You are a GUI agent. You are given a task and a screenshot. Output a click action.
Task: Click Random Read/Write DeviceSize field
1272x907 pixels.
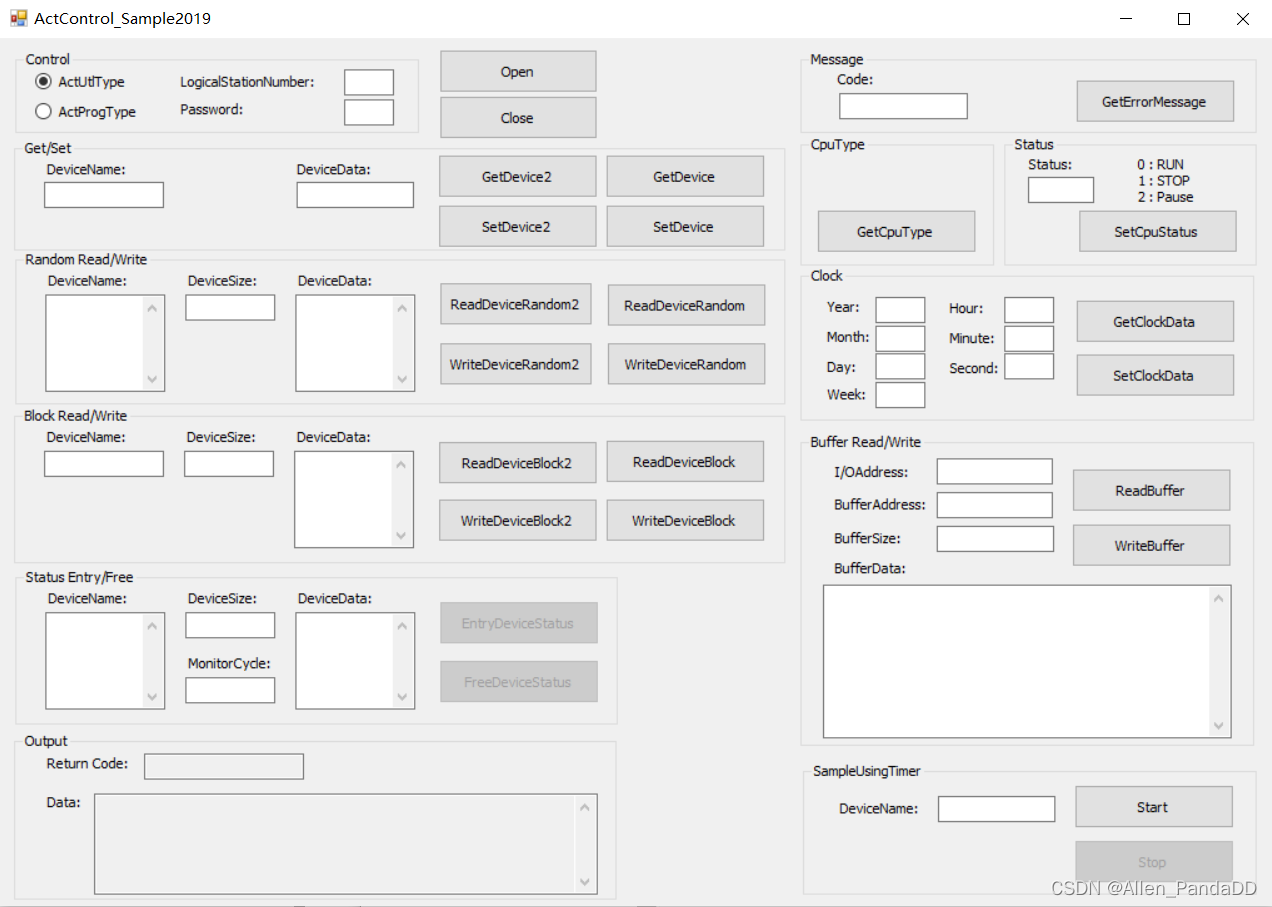(x=230, y=308)
